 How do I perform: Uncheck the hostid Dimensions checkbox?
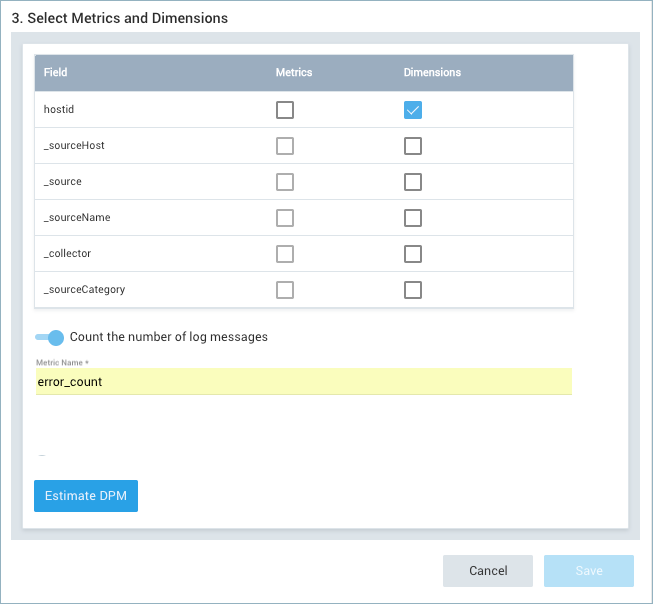click(x=413, y=110)
